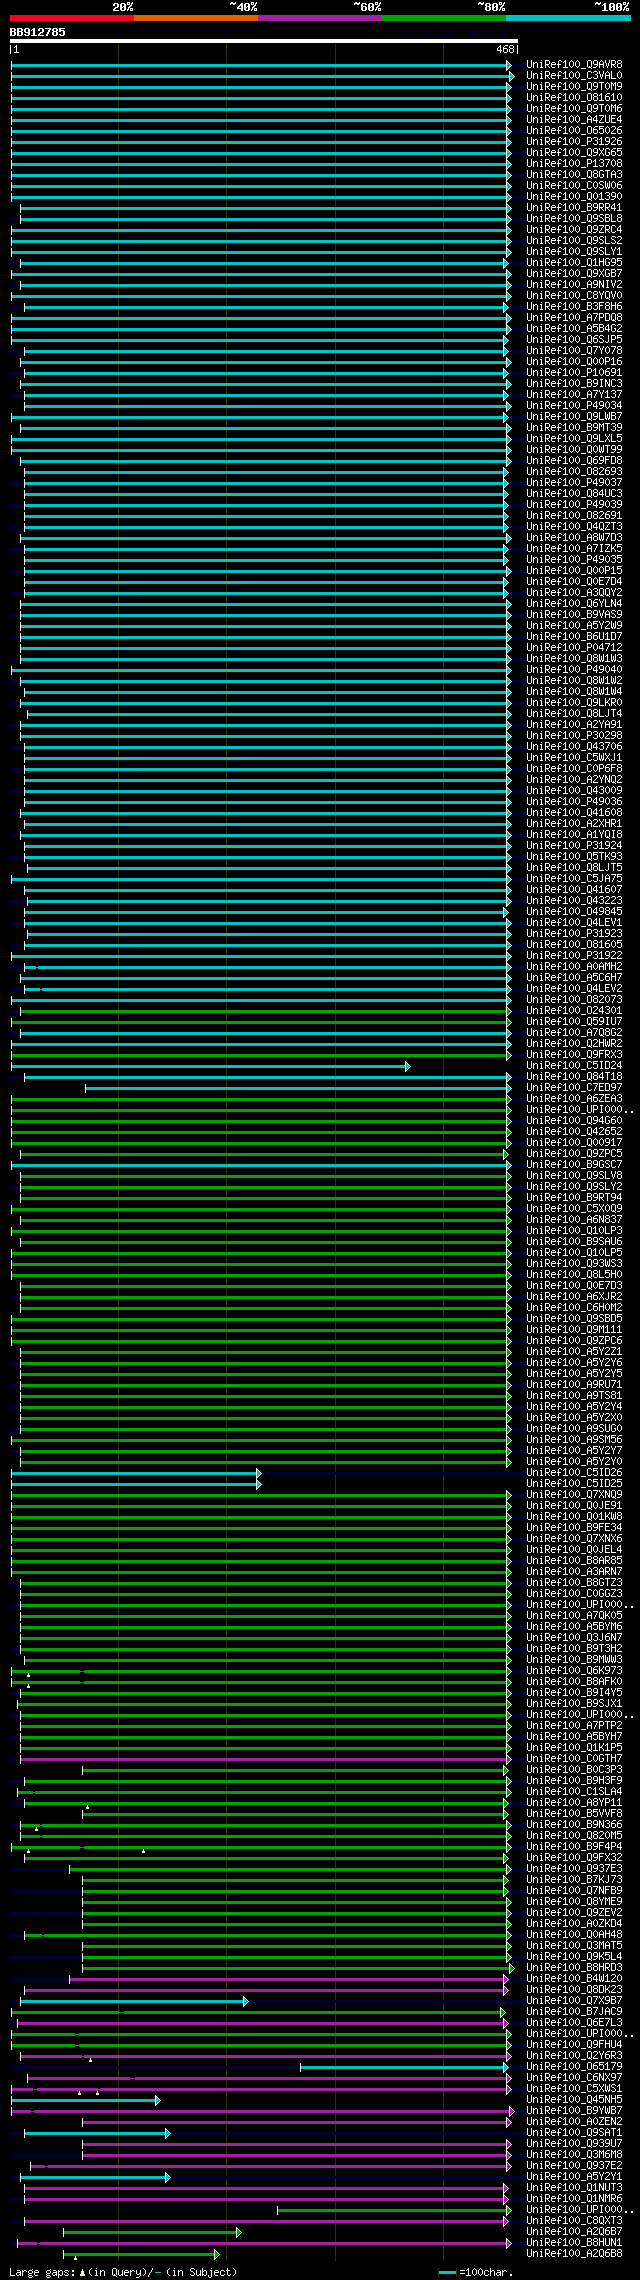This screenshot has width=640, height=2280.
Task: Select label UniRef100_C5X0Q9
Action: (x=574, y=1209)
